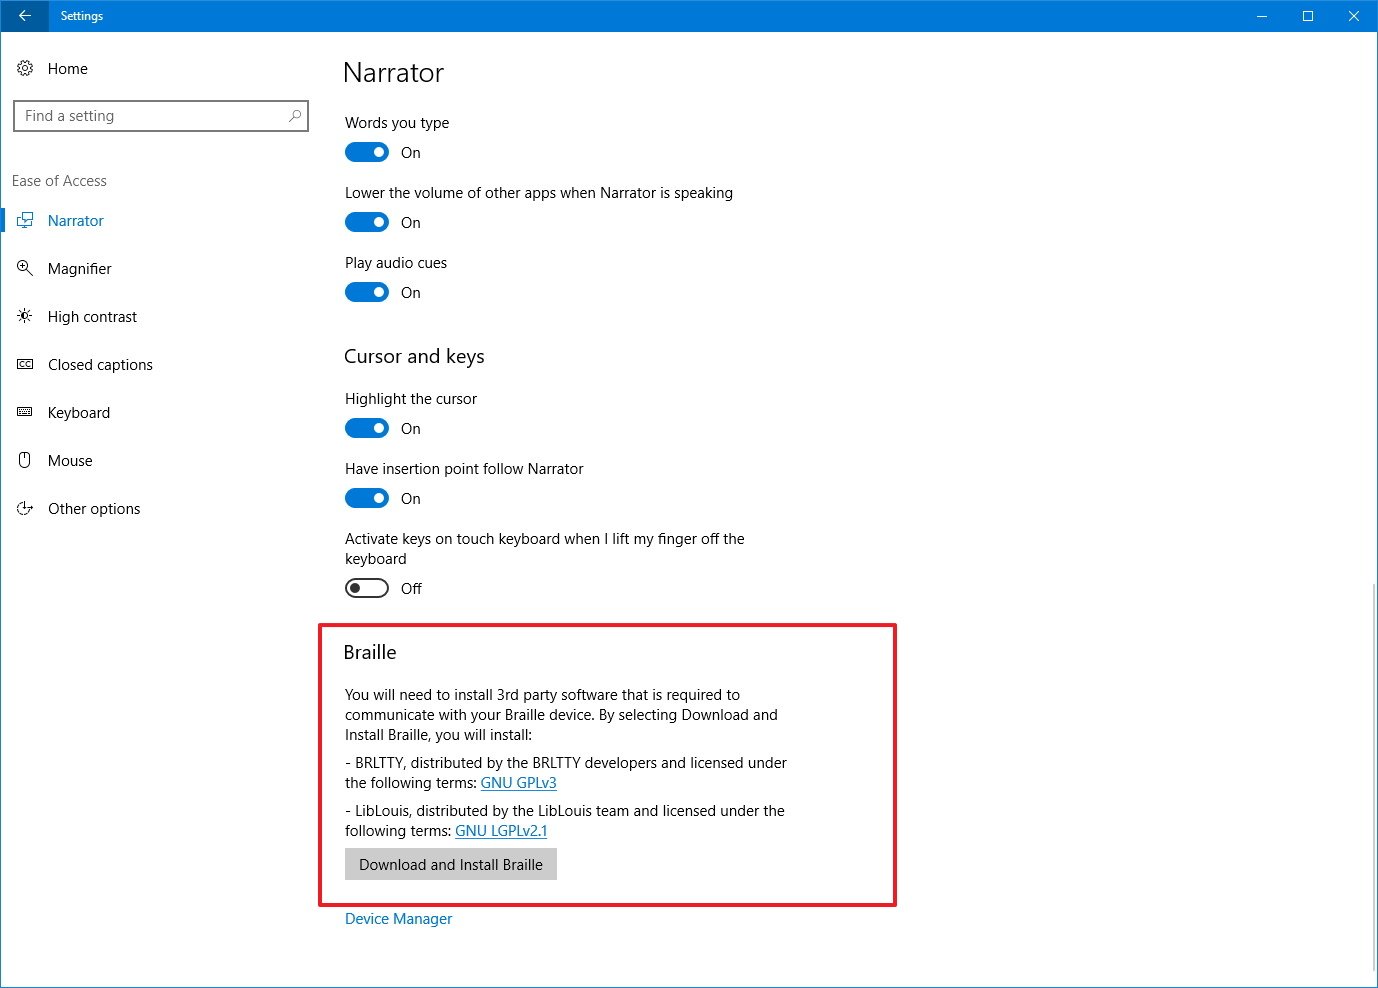Click the Narrator page title
The height and width of the screenshot is (988, 1378).
pos(394,73)
